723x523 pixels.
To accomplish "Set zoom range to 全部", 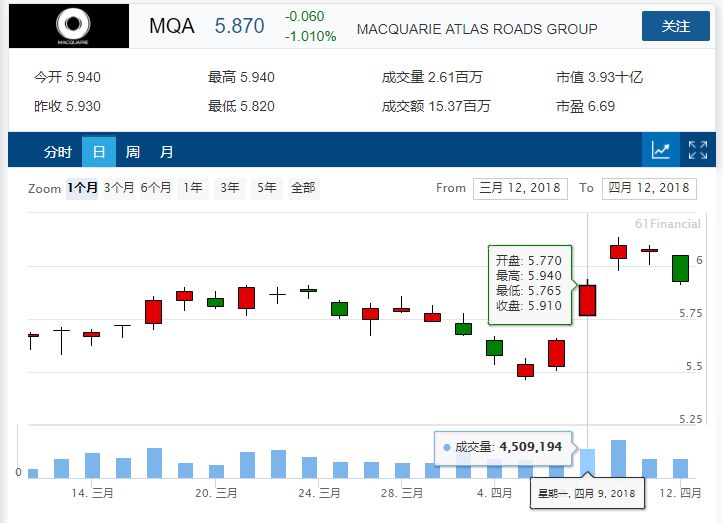I will tap(303, 188).
